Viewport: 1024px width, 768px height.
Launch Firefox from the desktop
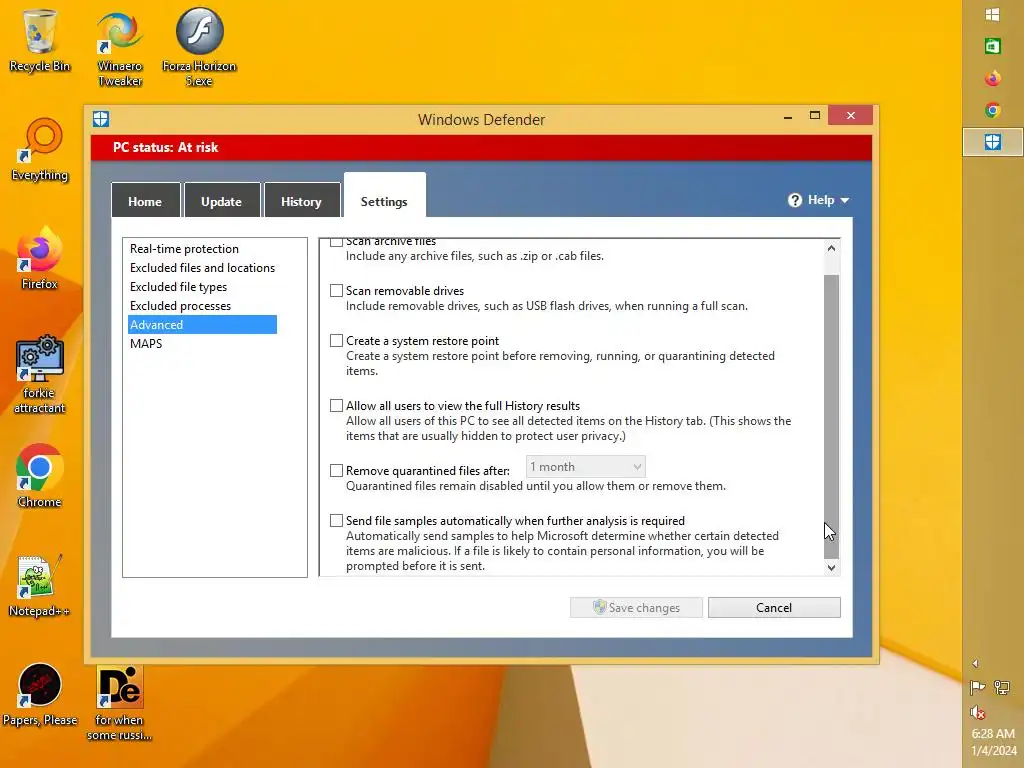point(39,258)
